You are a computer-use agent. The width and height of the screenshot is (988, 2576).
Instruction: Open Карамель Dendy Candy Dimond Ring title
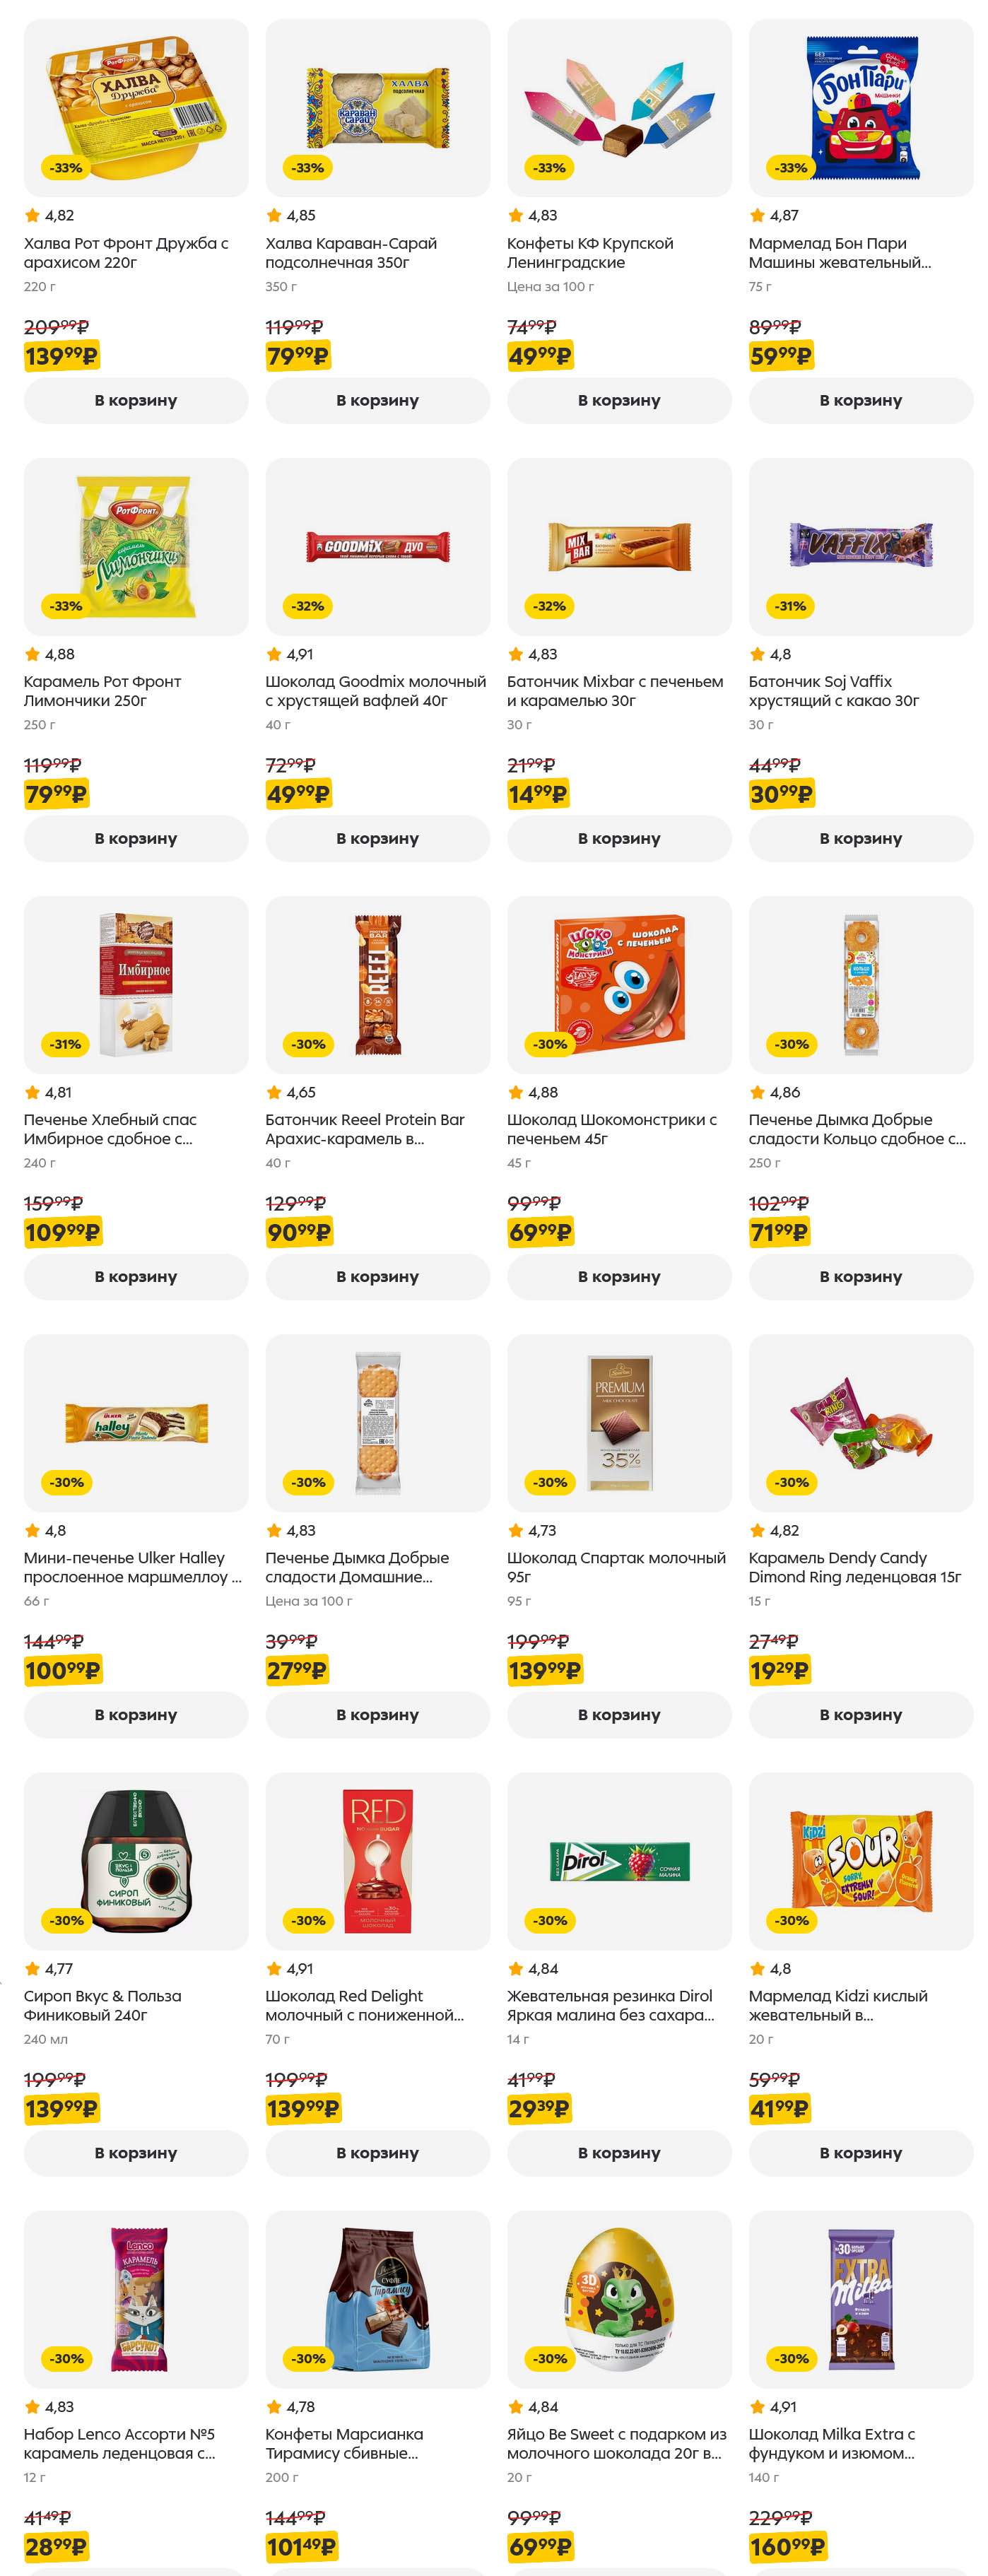pyautogui.click(x=854, y=1567)
